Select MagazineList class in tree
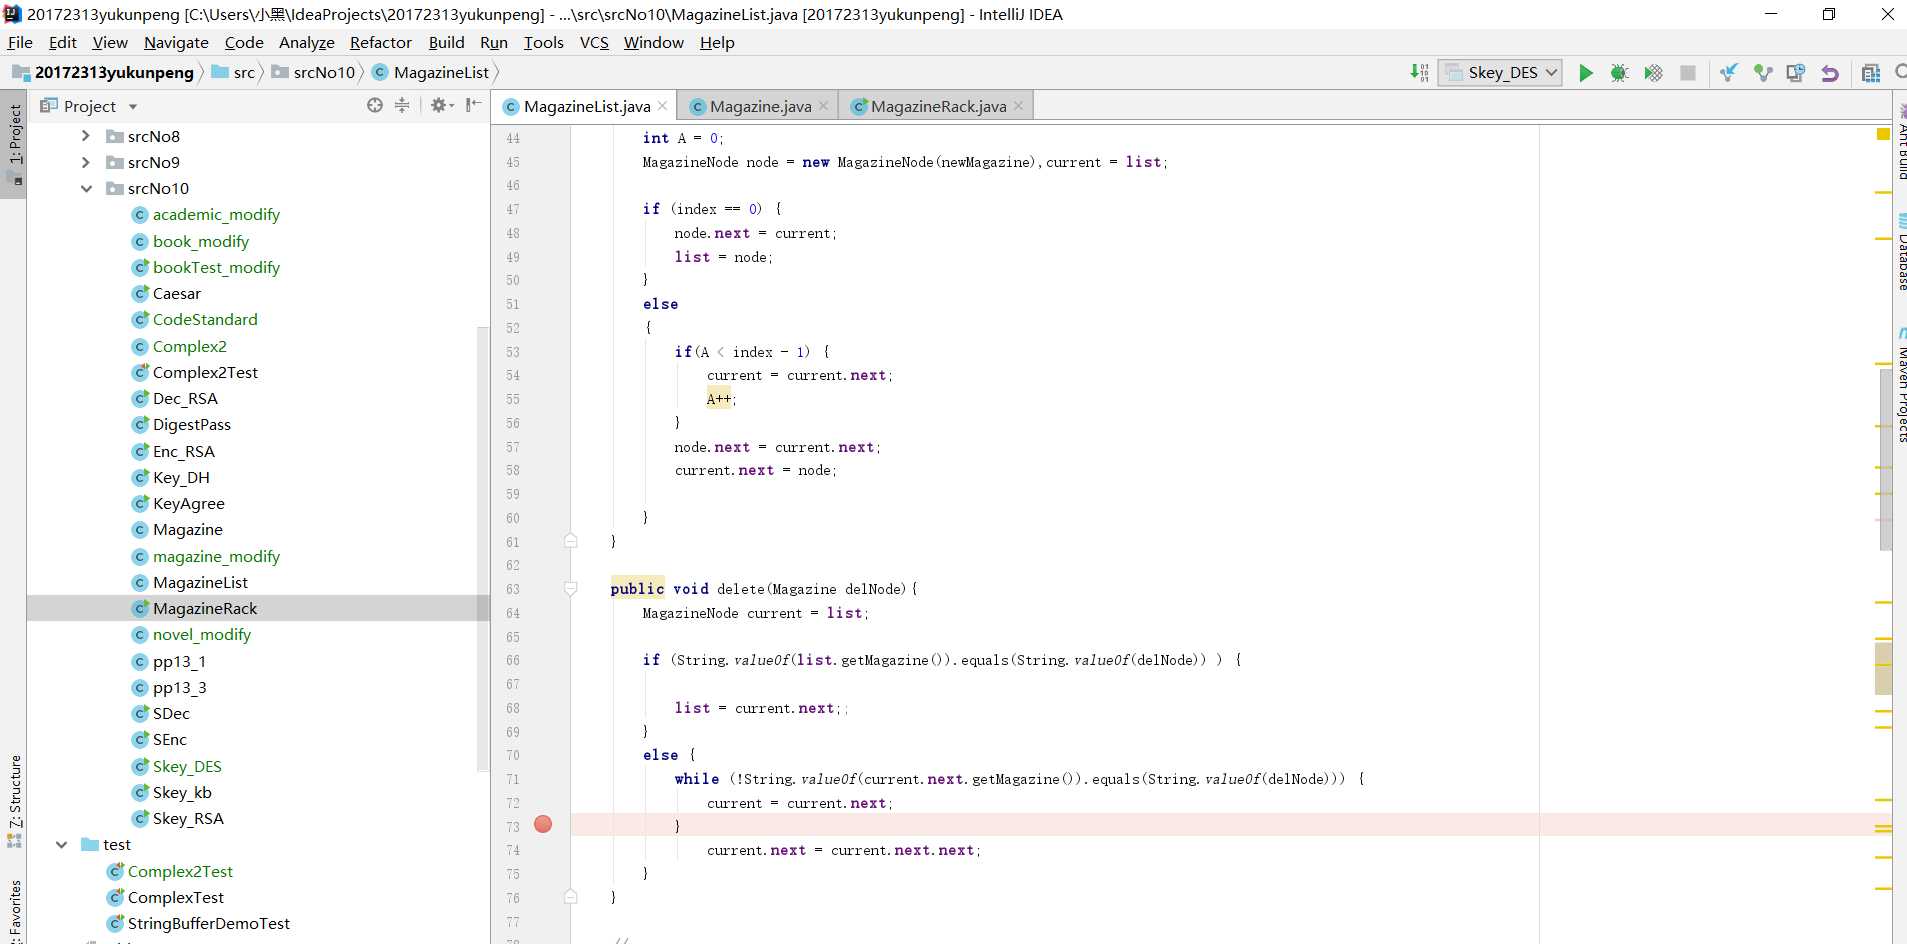 200,582
